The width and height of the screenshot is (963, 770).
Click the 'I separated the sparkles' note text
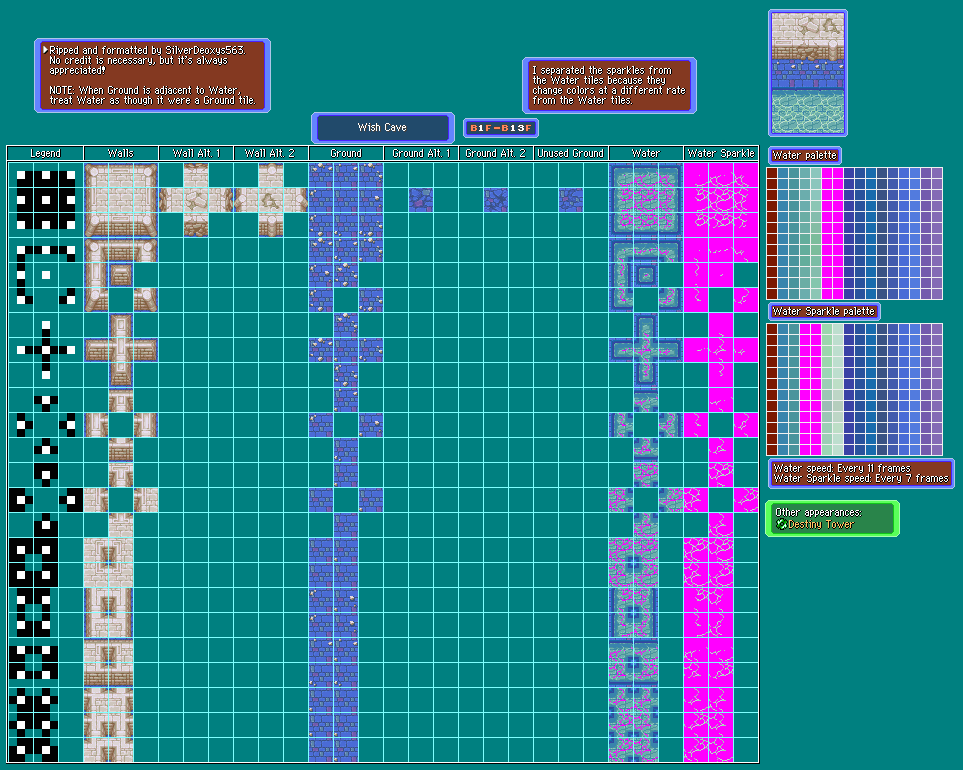(x=609, y=85)
